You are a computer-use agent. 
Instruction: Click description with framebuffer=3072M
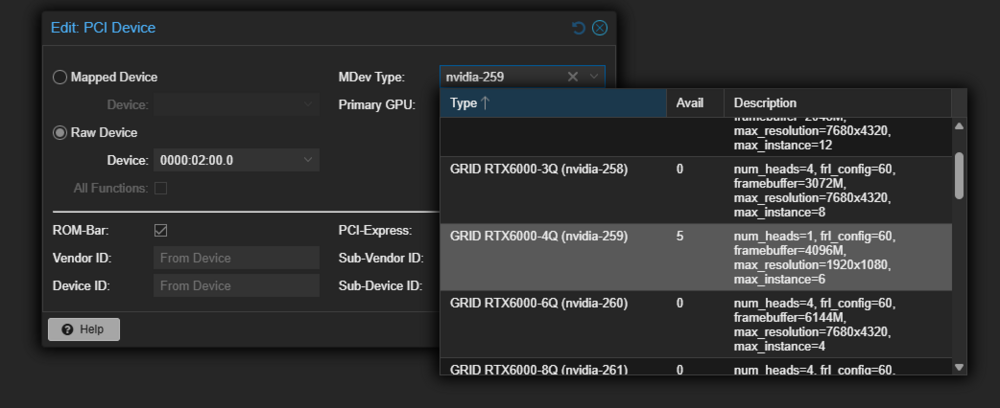(814, 191)
